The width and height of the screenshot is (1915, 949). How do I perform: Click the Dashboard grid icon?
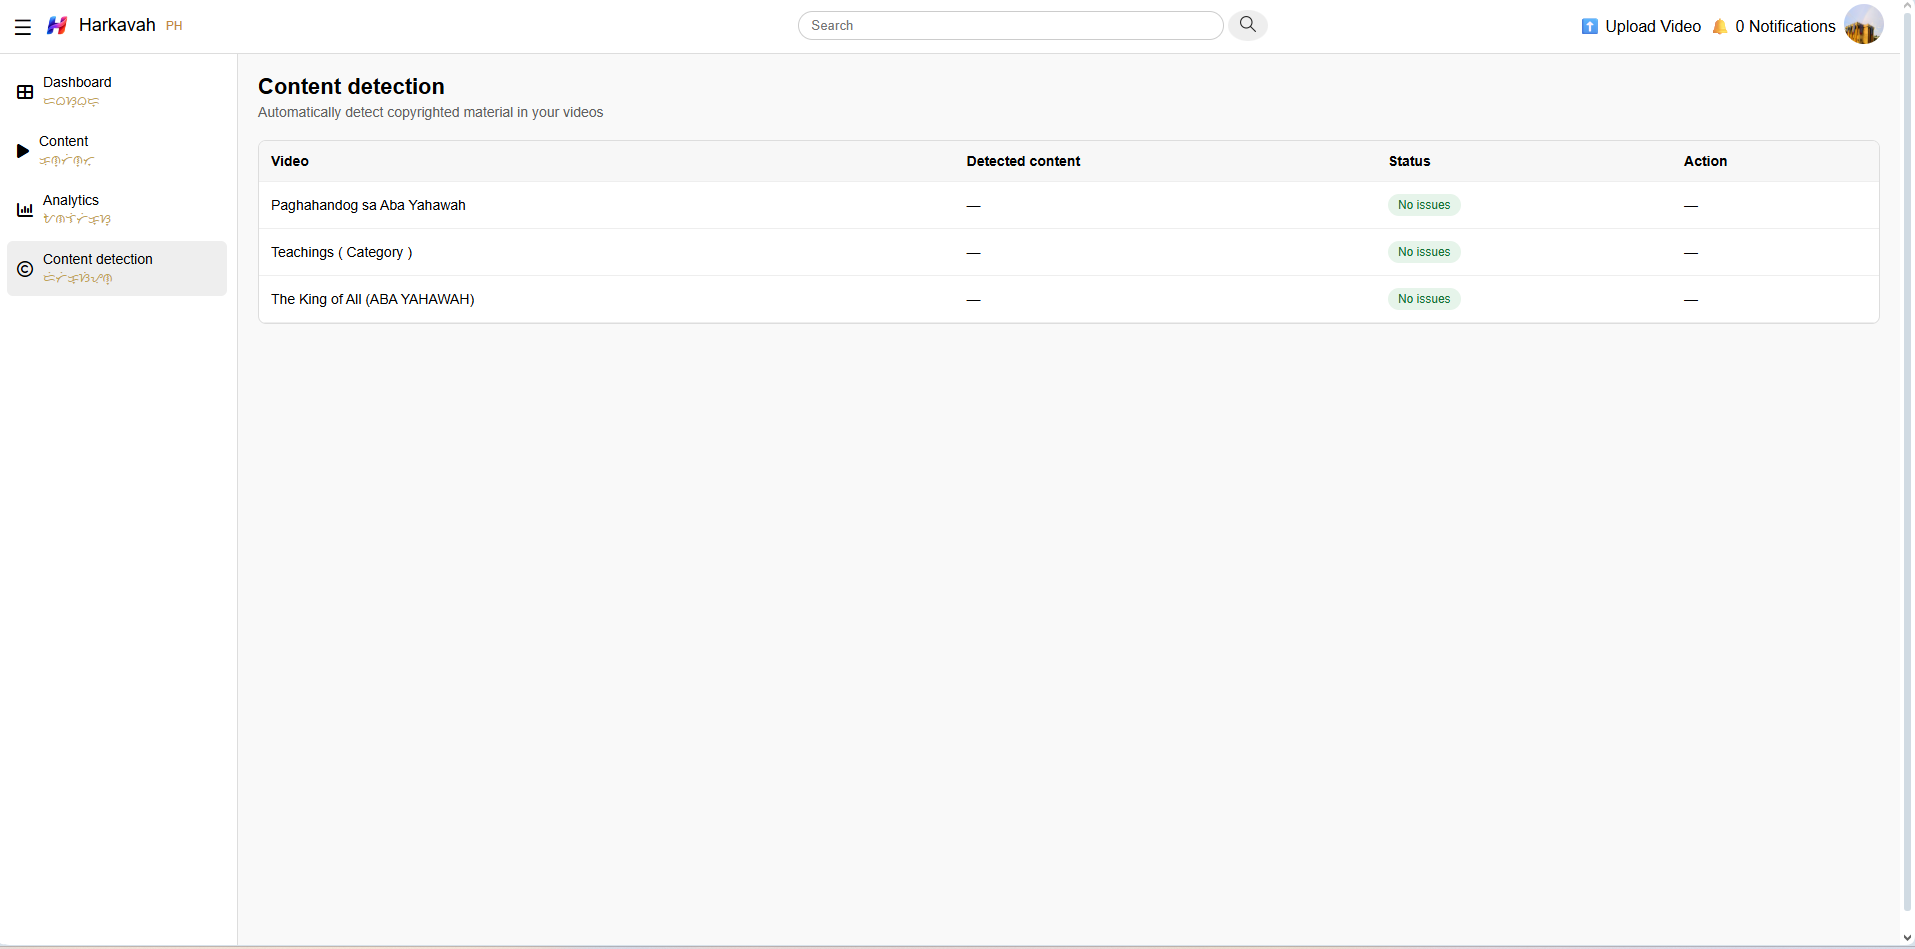25,92
